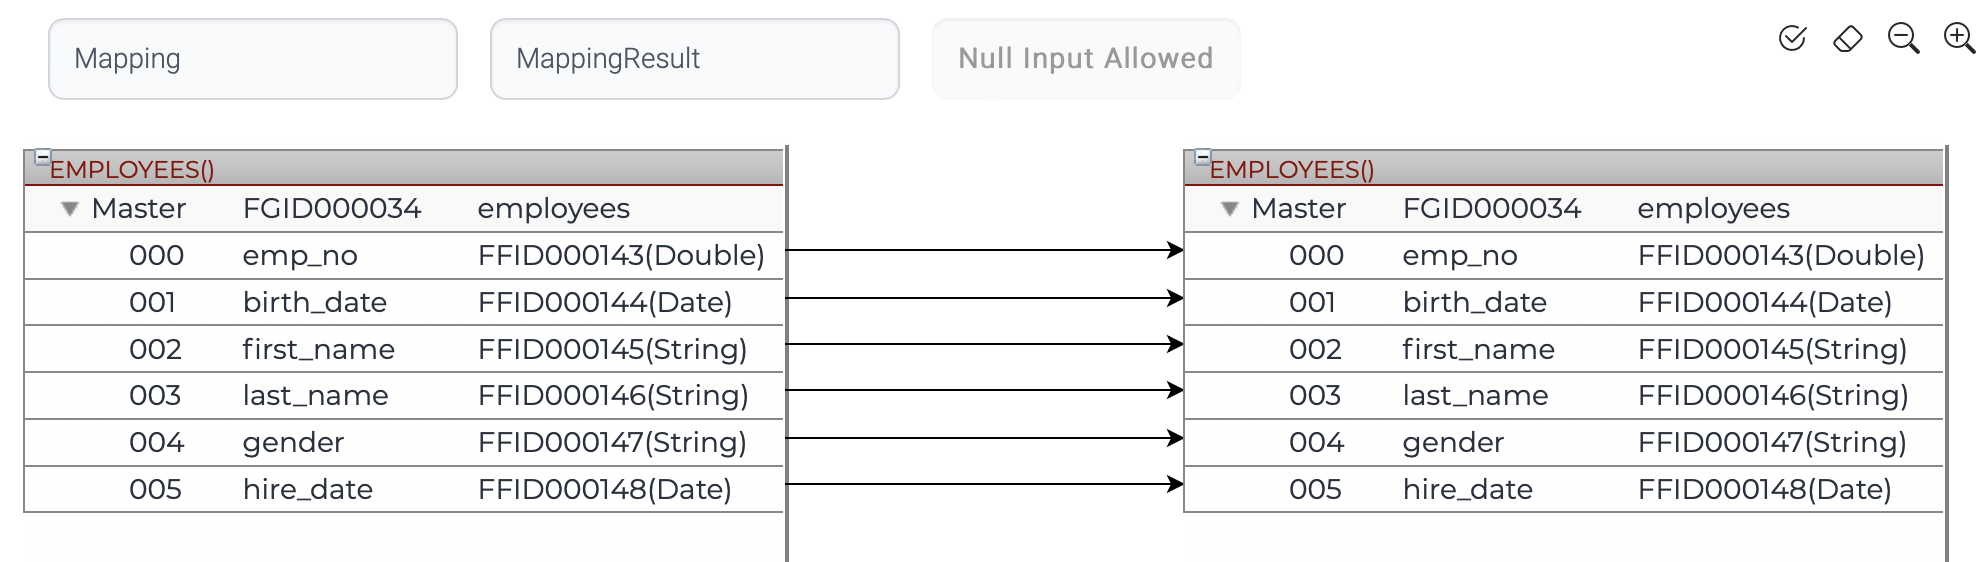The image size is (1978, 562).
Task: Collapse the right EMPLOYEES() table box
Action: click(x=1202, y=157)
